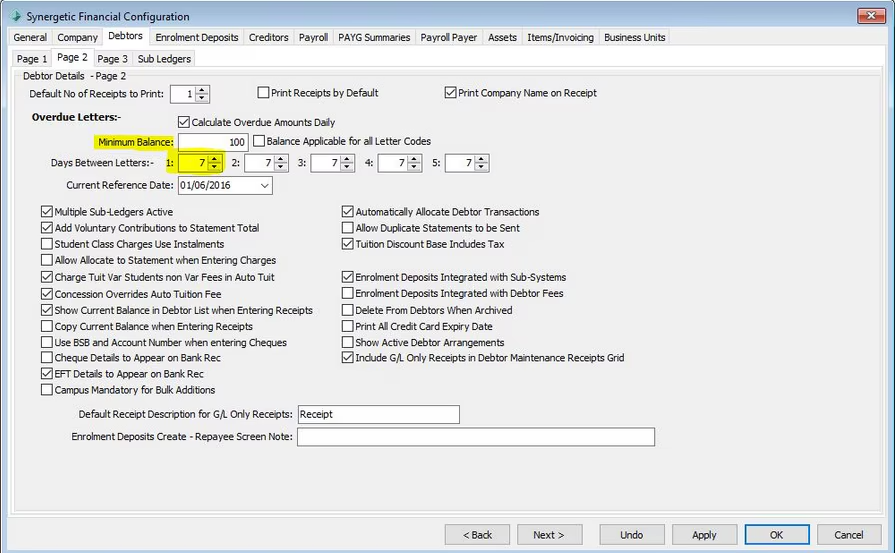The width and height of the screenshot is (895, 553).
Task: Decrease Days Between Letters value 3
Action: 348,167
